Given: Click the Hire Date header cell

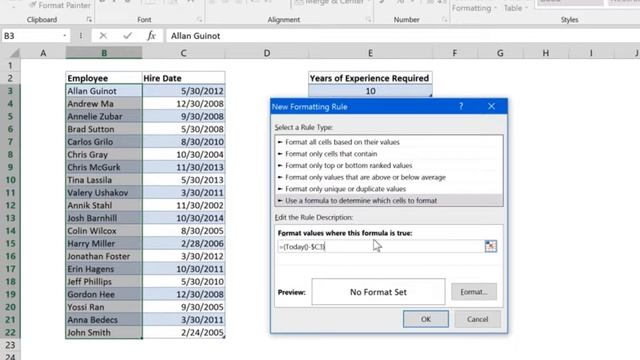Looking at the screenshot, I should [184, 78].
